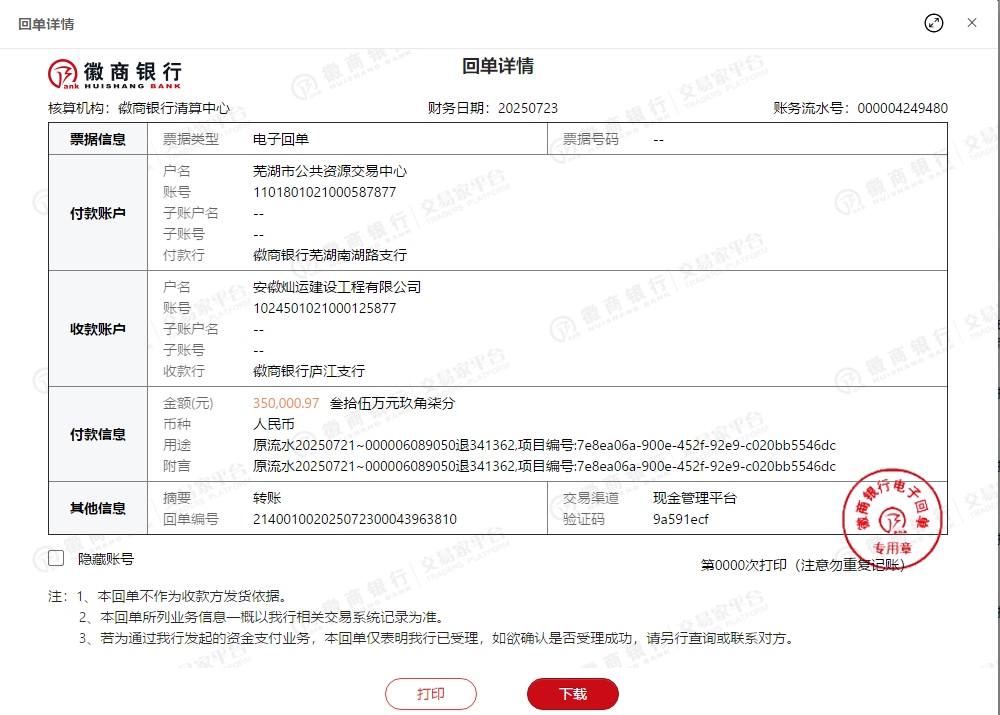Click the 付款信息 row header
The height and width of the screenshot is (715, 1000).
pyautogui.click(x=97, y=435)
